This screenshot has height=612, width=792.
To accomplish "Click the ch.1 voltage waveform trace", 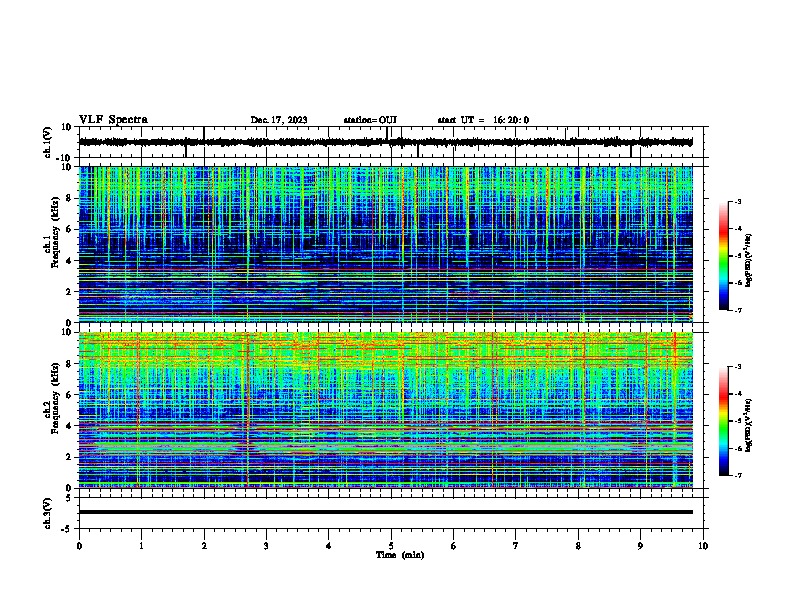I will 385,142.
